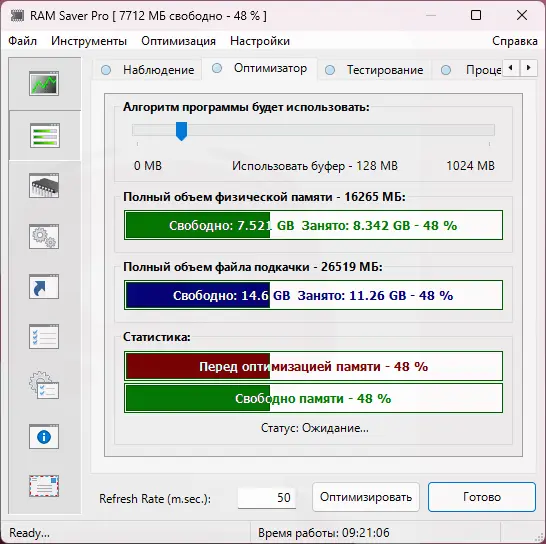The width and height of the screenshot is (546, 544).
Task: Click the Refresh Rate input field
Action: tap(267, 498)
